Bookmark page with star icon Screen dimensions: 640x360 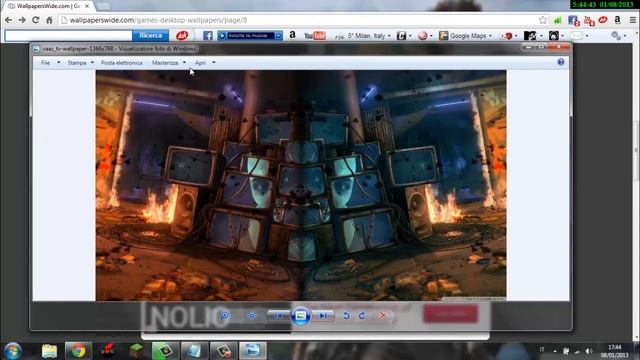542,20
